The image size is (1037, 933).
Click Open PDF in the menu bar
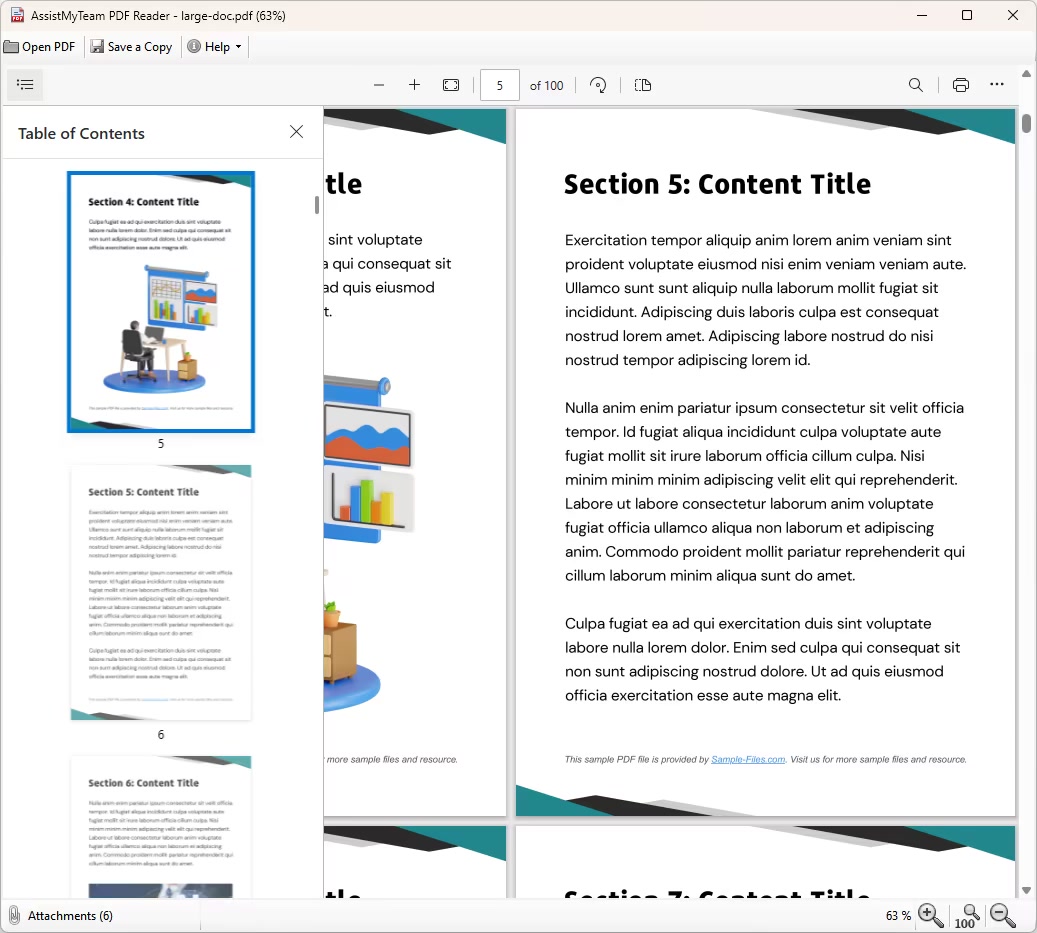tap(40, 47)
